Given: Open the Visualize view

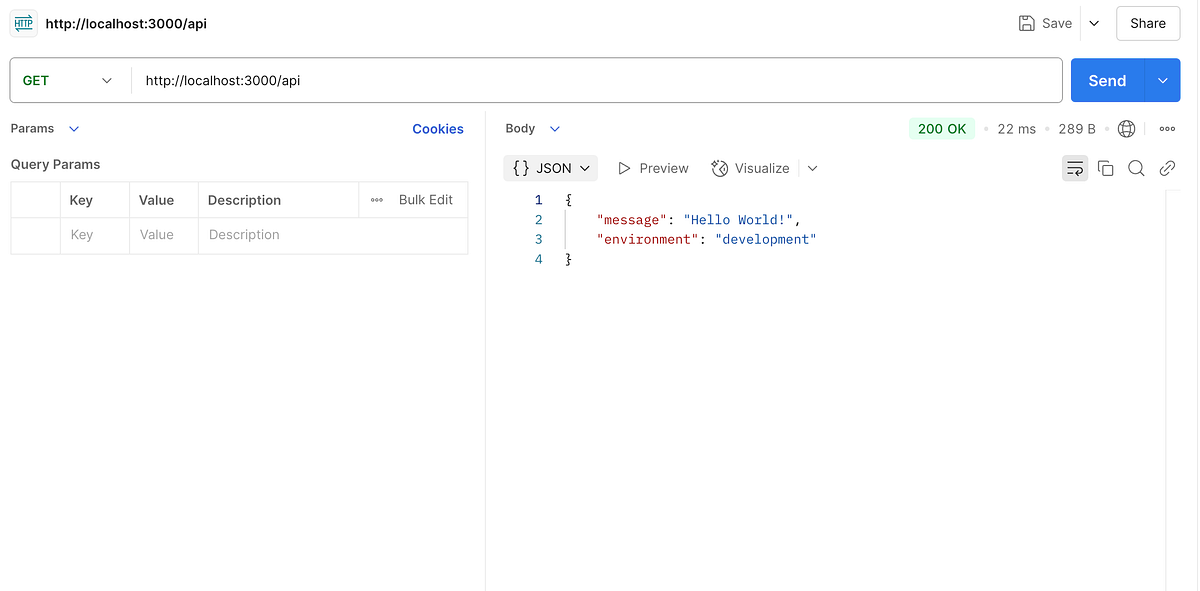Looking at the screenshot, I should coord(750,168).
